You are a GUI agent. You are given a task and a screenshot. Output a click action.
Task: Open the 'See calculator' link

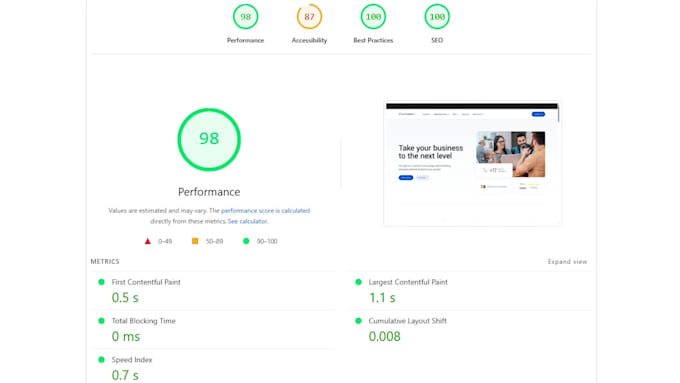click(247, 221)
